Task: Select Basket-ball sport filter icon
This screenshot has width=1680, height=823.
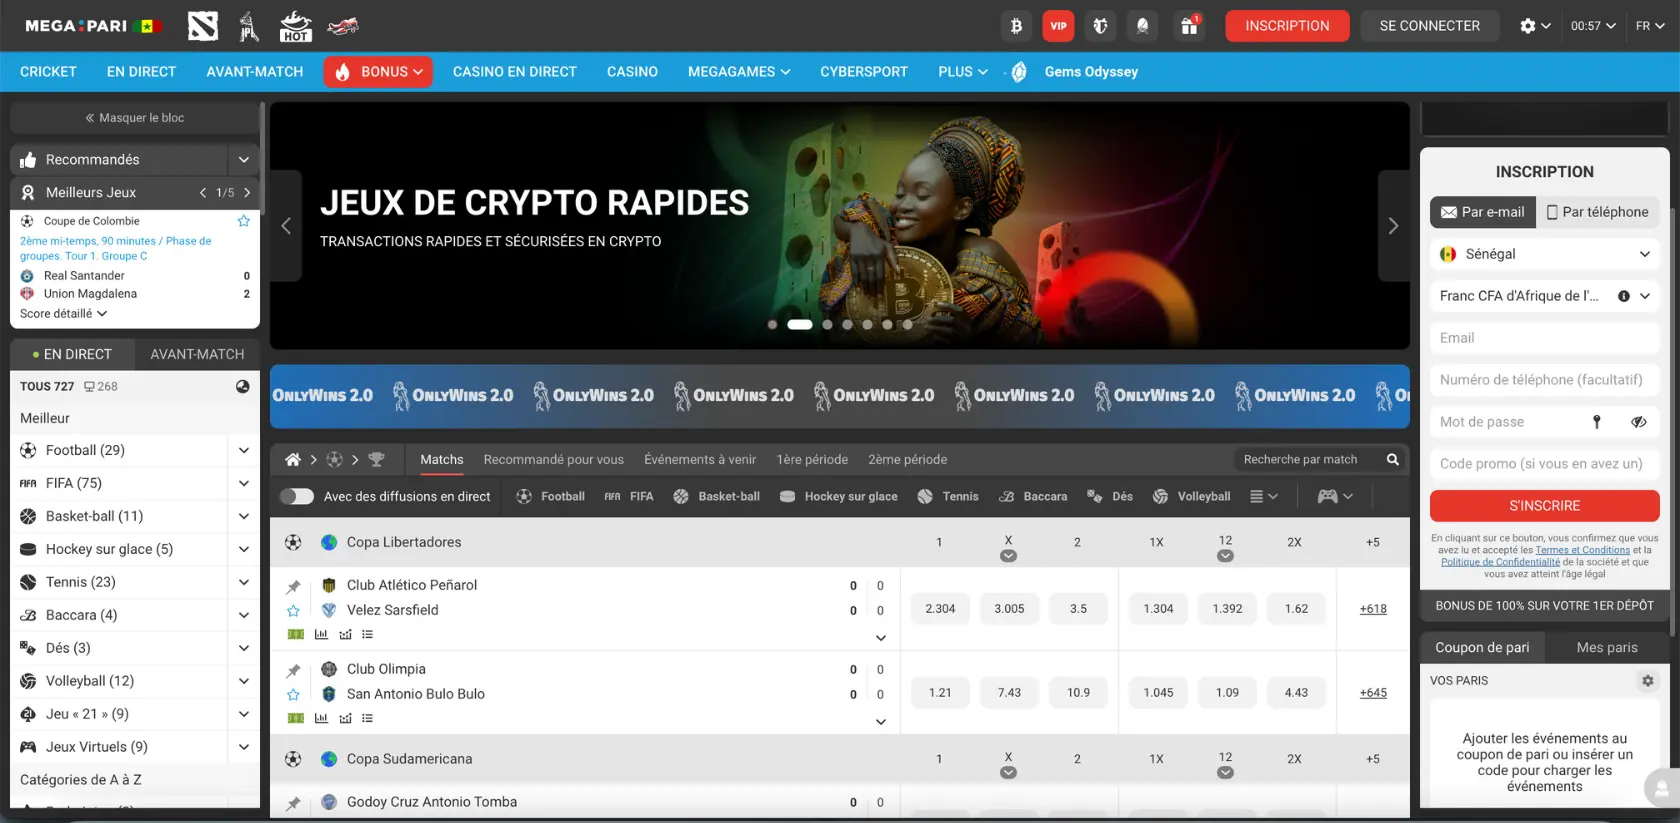Action: (x=681, y=496)
